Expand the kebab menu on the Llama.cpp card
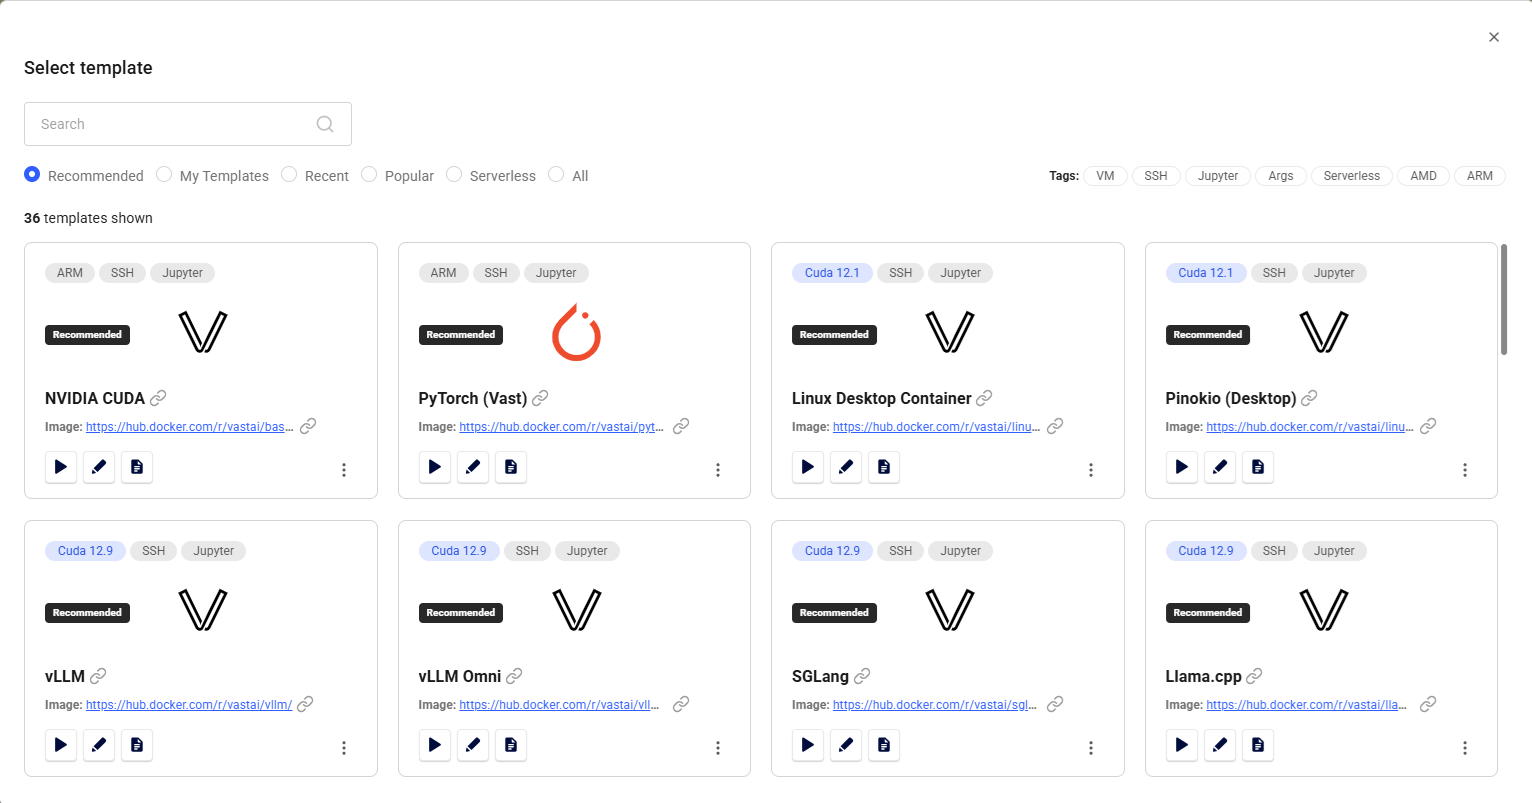This screenshot has width=1532, height=803. [1465, 747]
